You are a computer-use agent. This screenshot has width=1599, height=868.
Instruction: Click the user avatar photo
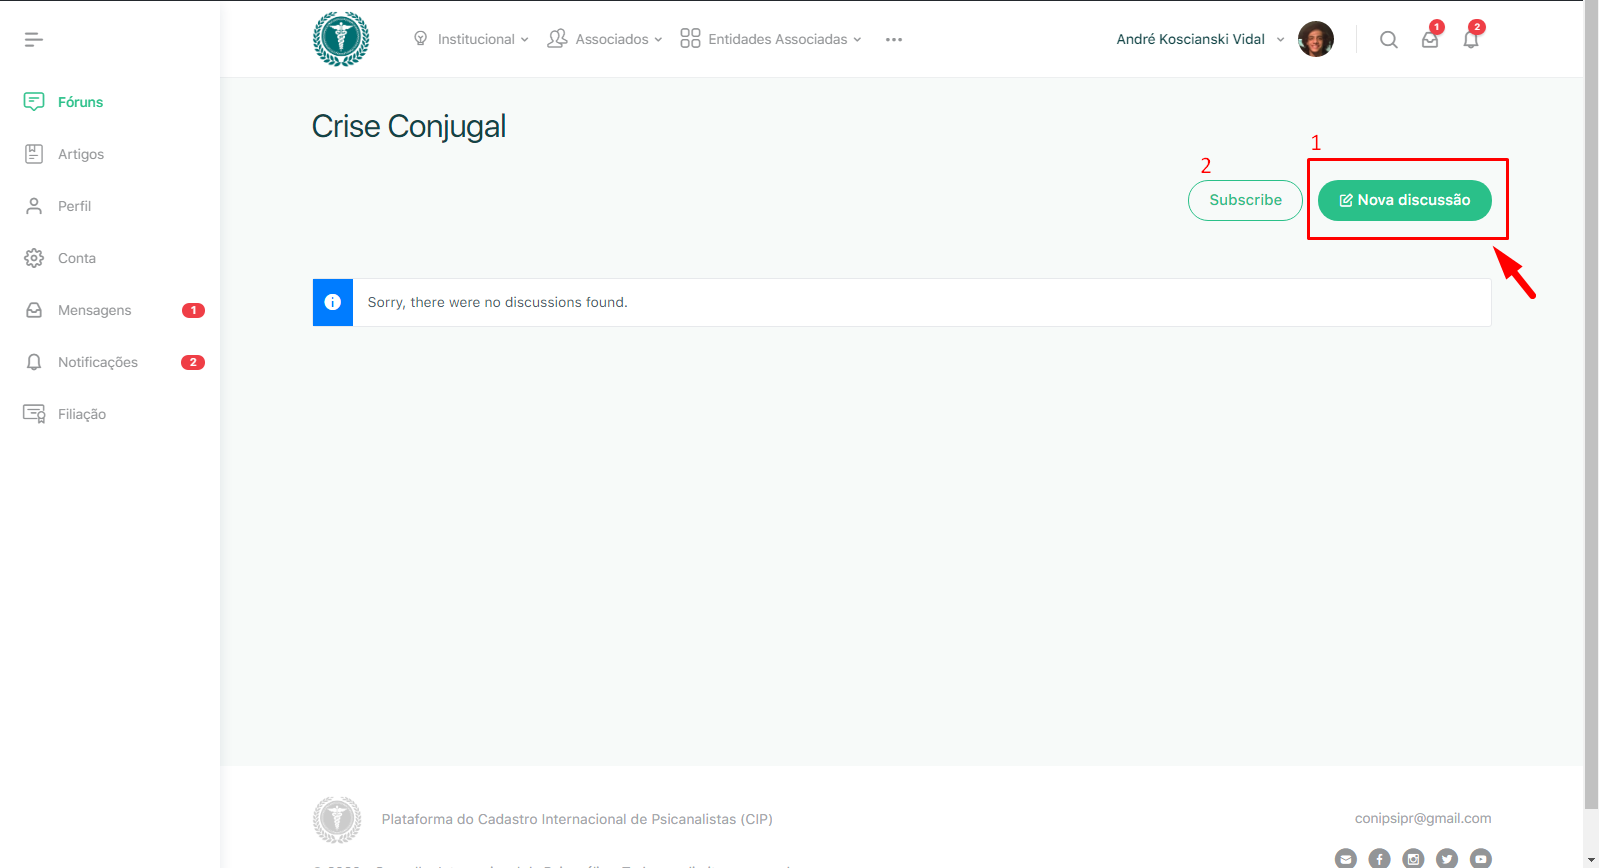coord(1315,39)
